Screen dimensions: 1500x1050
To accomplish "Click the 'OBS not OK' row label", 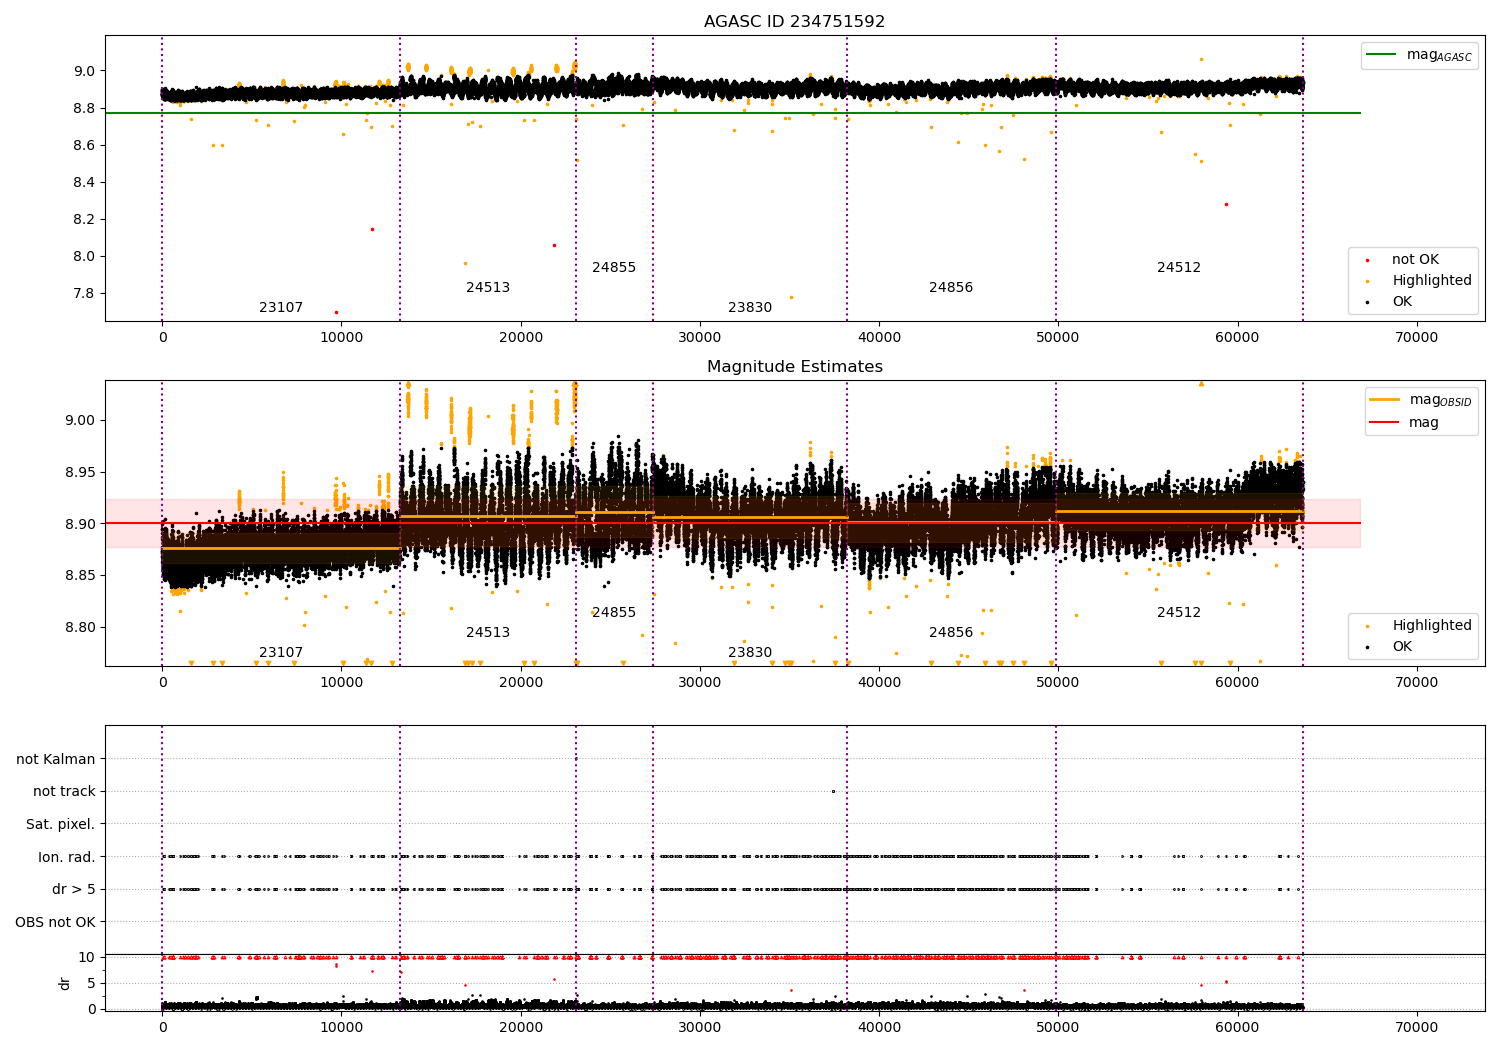I will [56, 923].
